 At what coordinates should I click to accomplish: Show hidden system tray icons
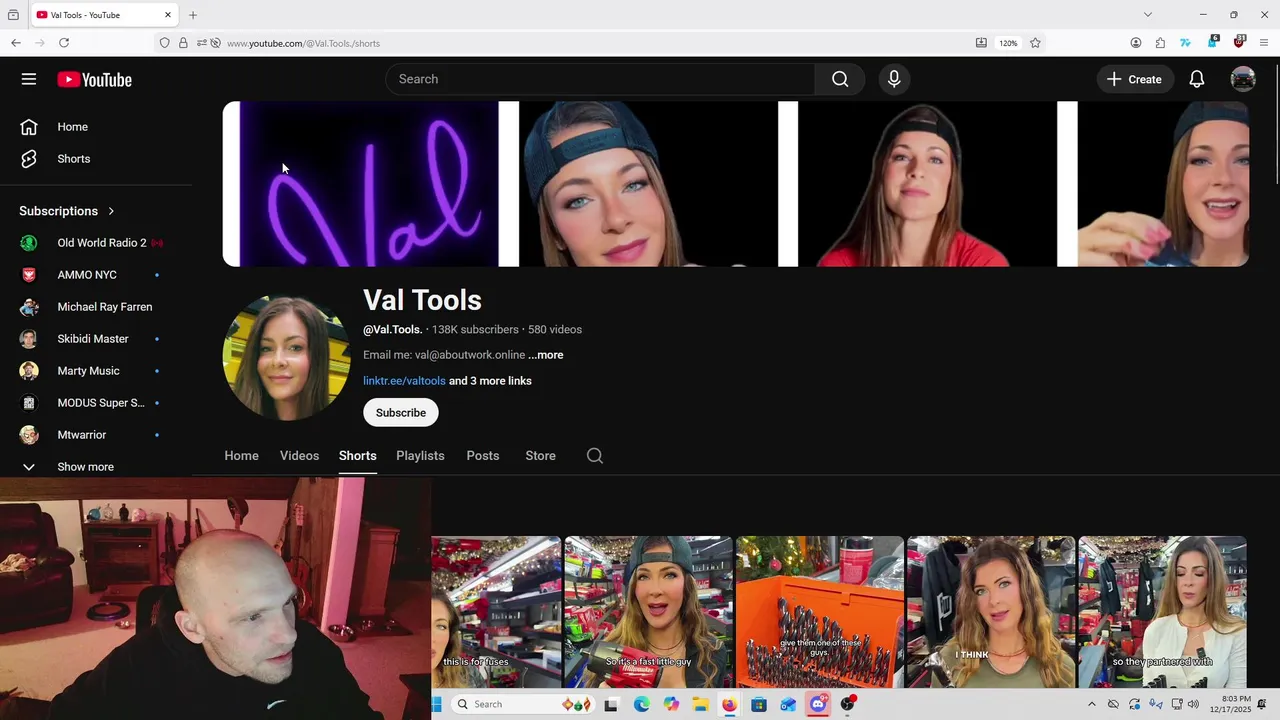pos(1092,704)
